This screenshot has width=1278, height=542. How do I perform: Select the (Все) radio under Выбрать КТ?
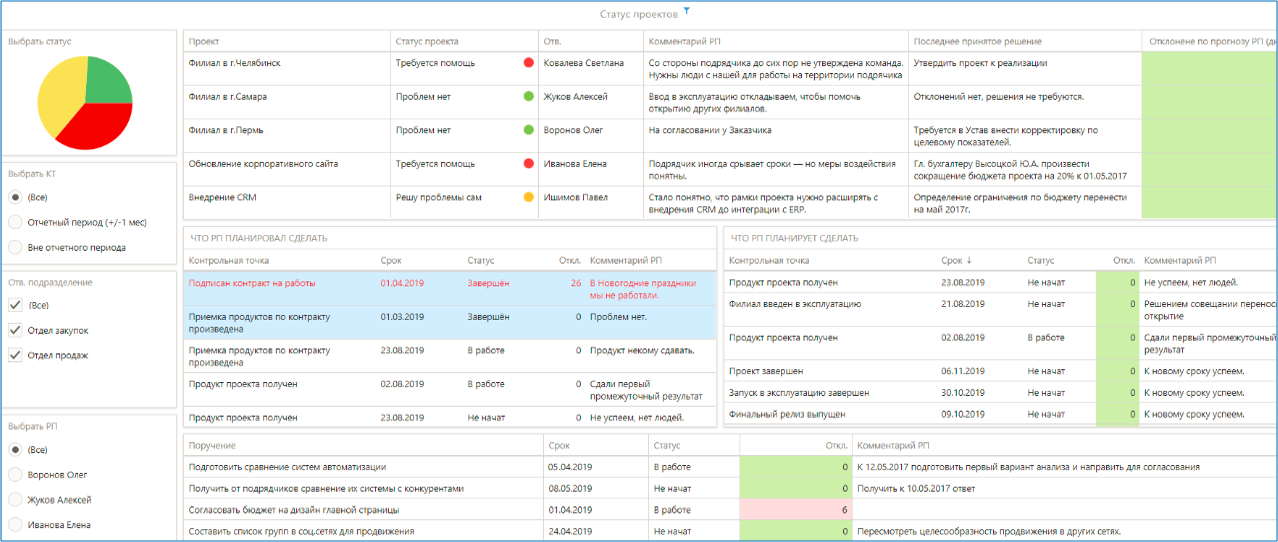point(15,197)
